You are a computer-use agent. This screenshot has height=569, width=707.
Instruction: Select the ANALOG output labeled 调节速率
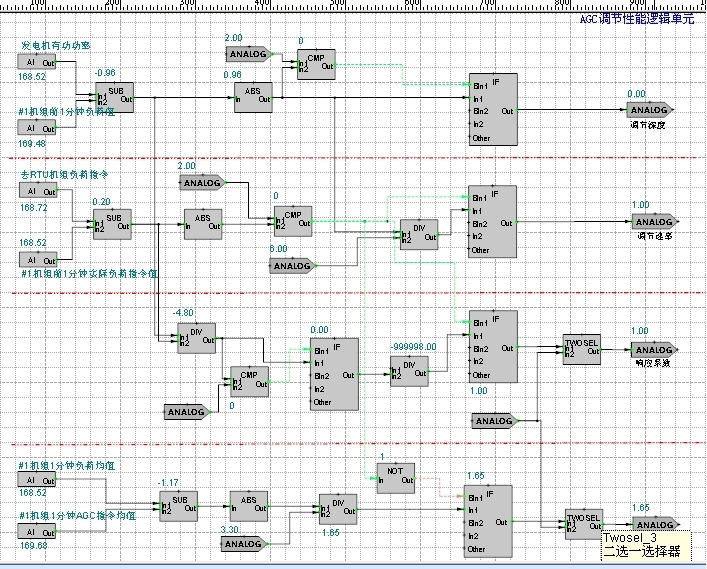pos(655,221)
